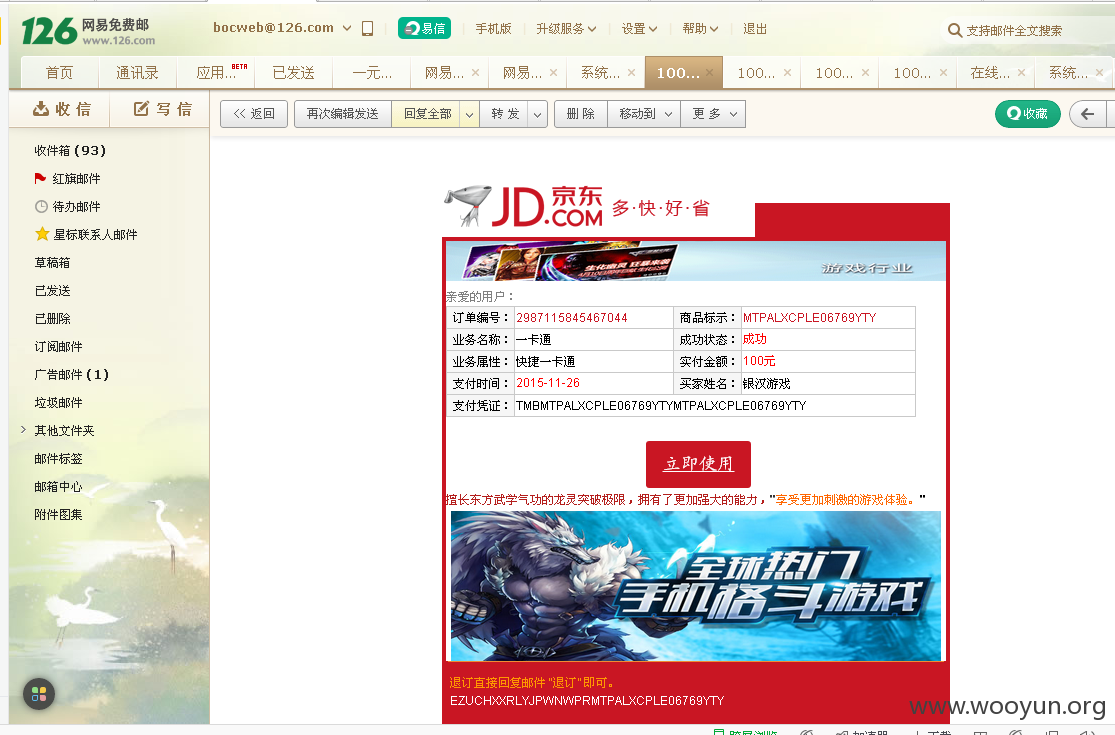The image size is (1115, 735).
Task: Click order number 2987115845467044
Action: click(x=572, y=318)
